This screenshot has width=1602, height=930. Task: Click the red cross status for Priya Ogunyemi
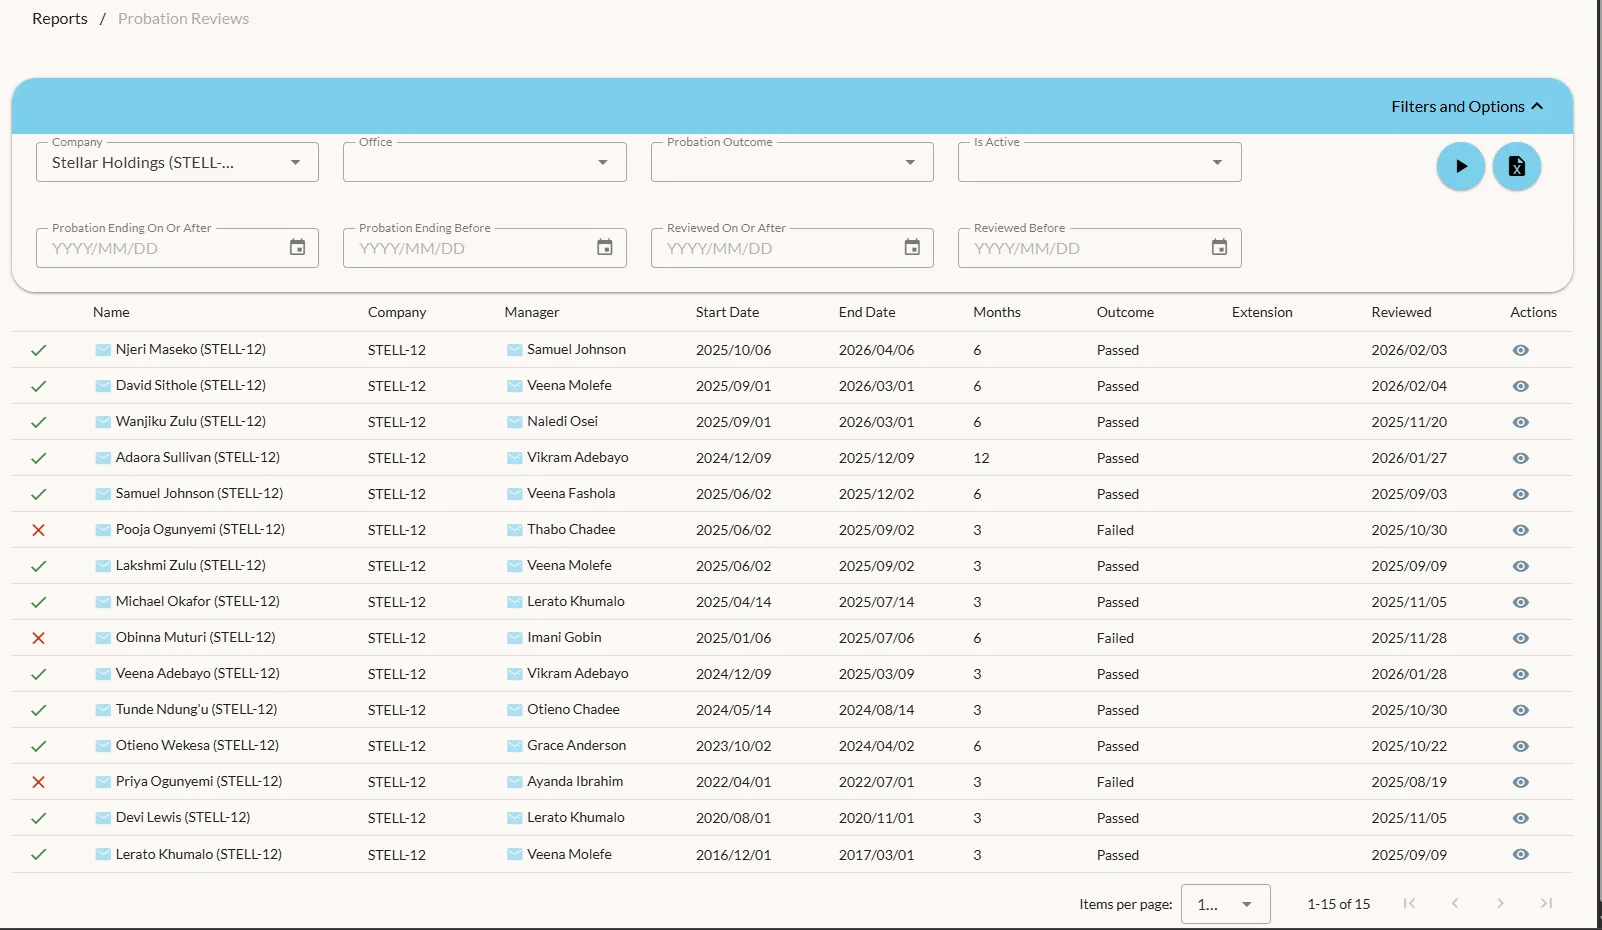coord(38,782)
